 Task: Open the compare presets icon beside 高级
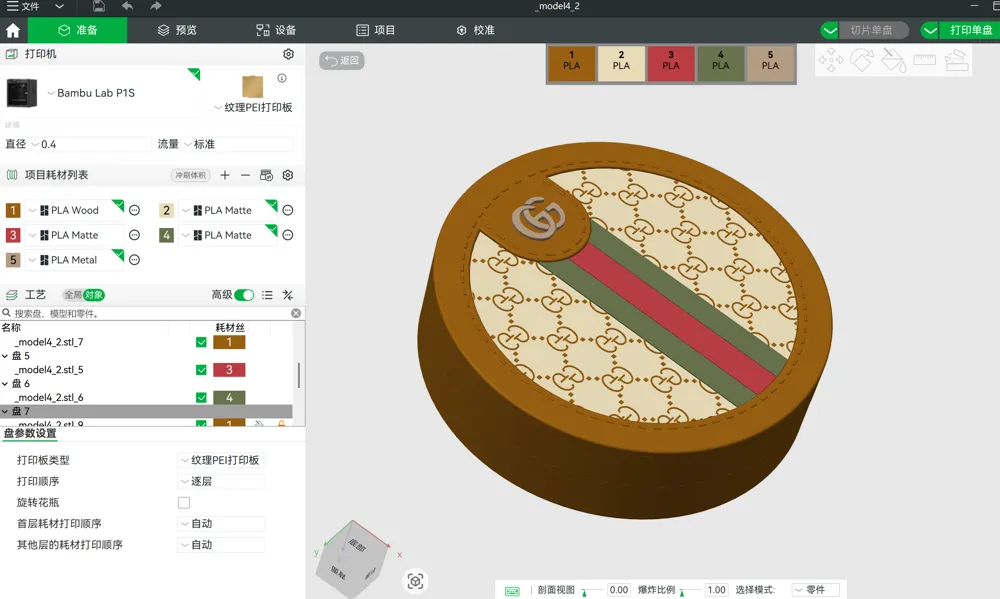tap(288, 295)
